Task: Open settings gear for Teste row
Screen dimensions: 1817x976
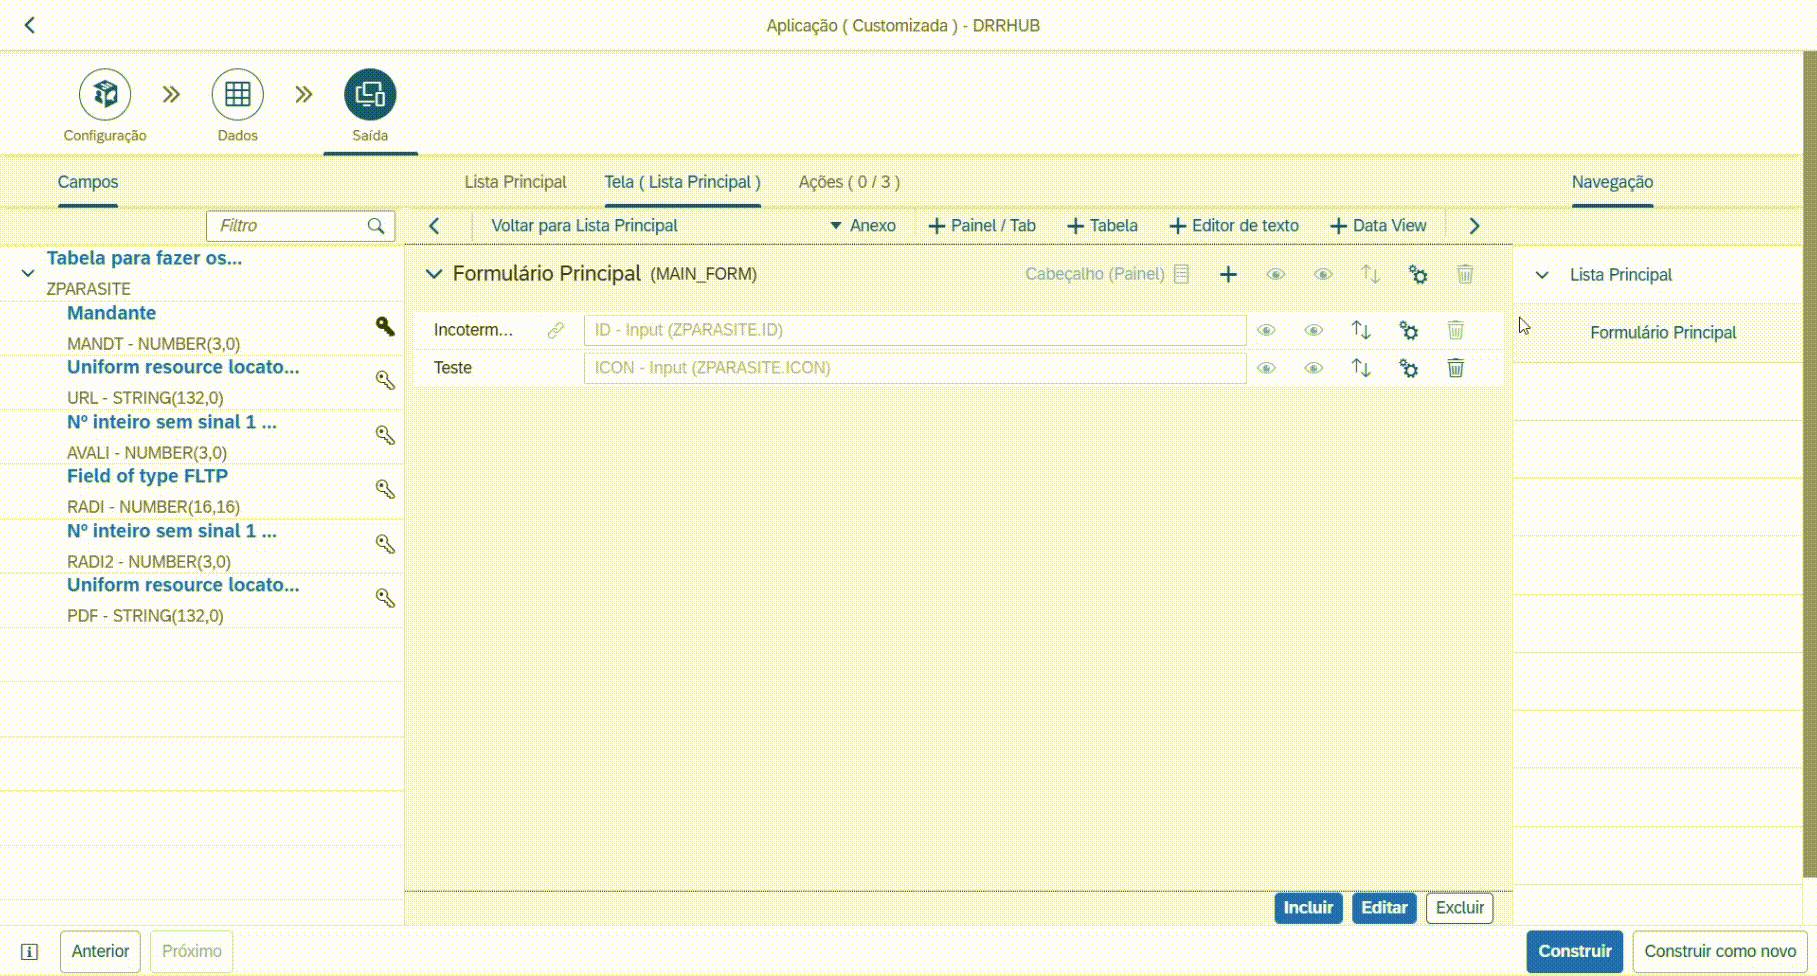Action: tap(1408, 368)
